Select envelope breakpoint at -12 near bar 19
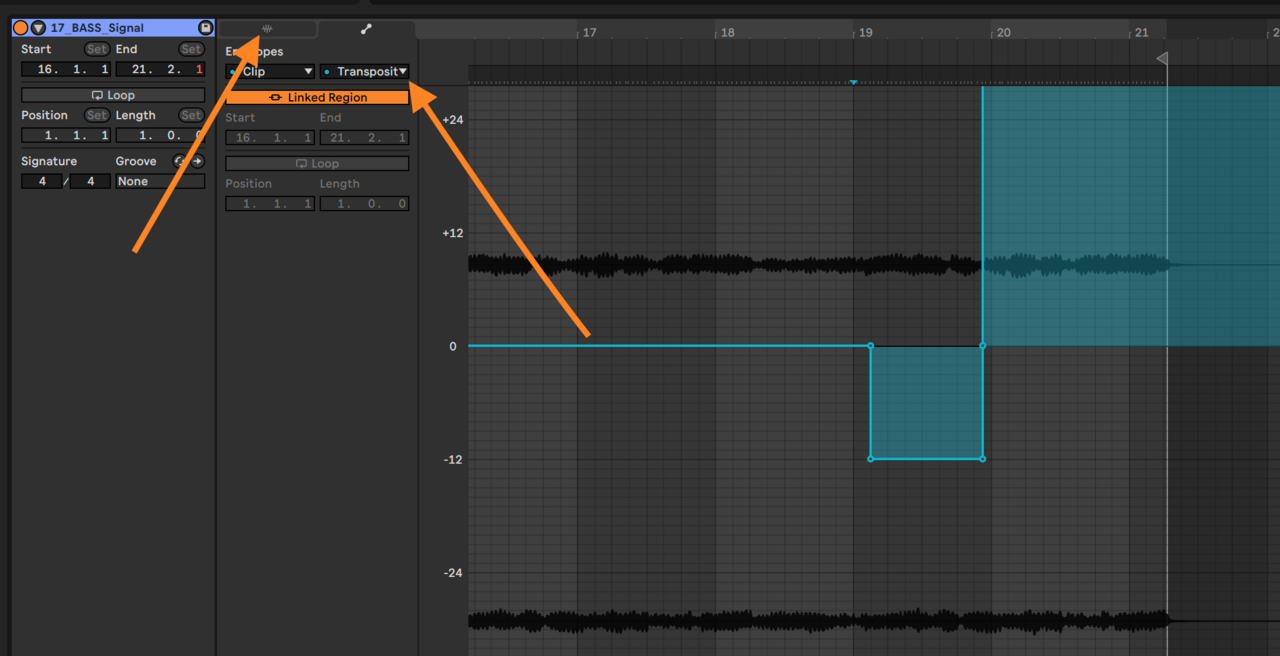Screen dimensions: 1280x656 click(x=871, y=459)
